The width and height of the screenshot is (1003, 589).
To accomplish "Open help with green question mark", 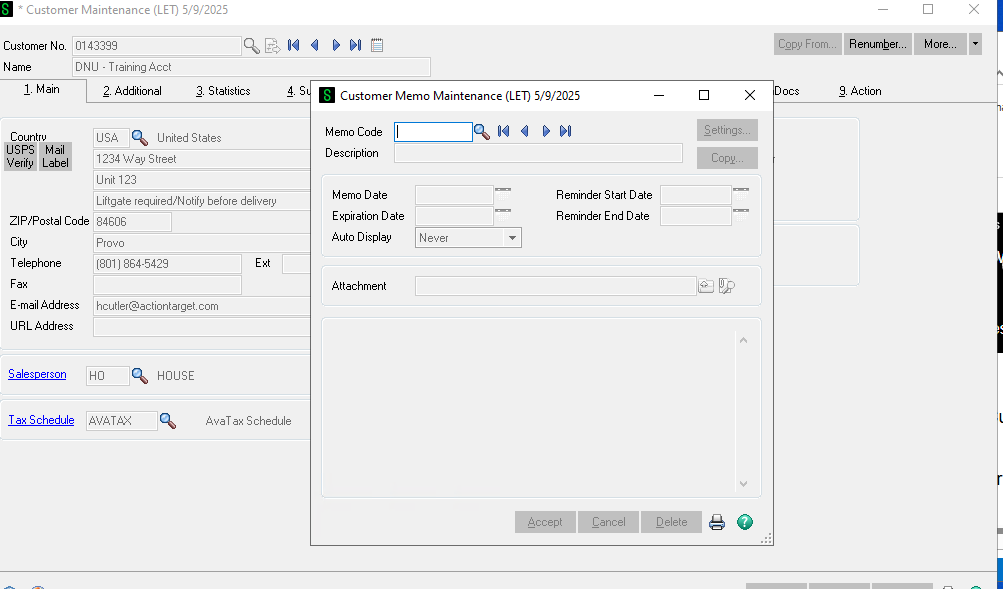I will point(745,522).
